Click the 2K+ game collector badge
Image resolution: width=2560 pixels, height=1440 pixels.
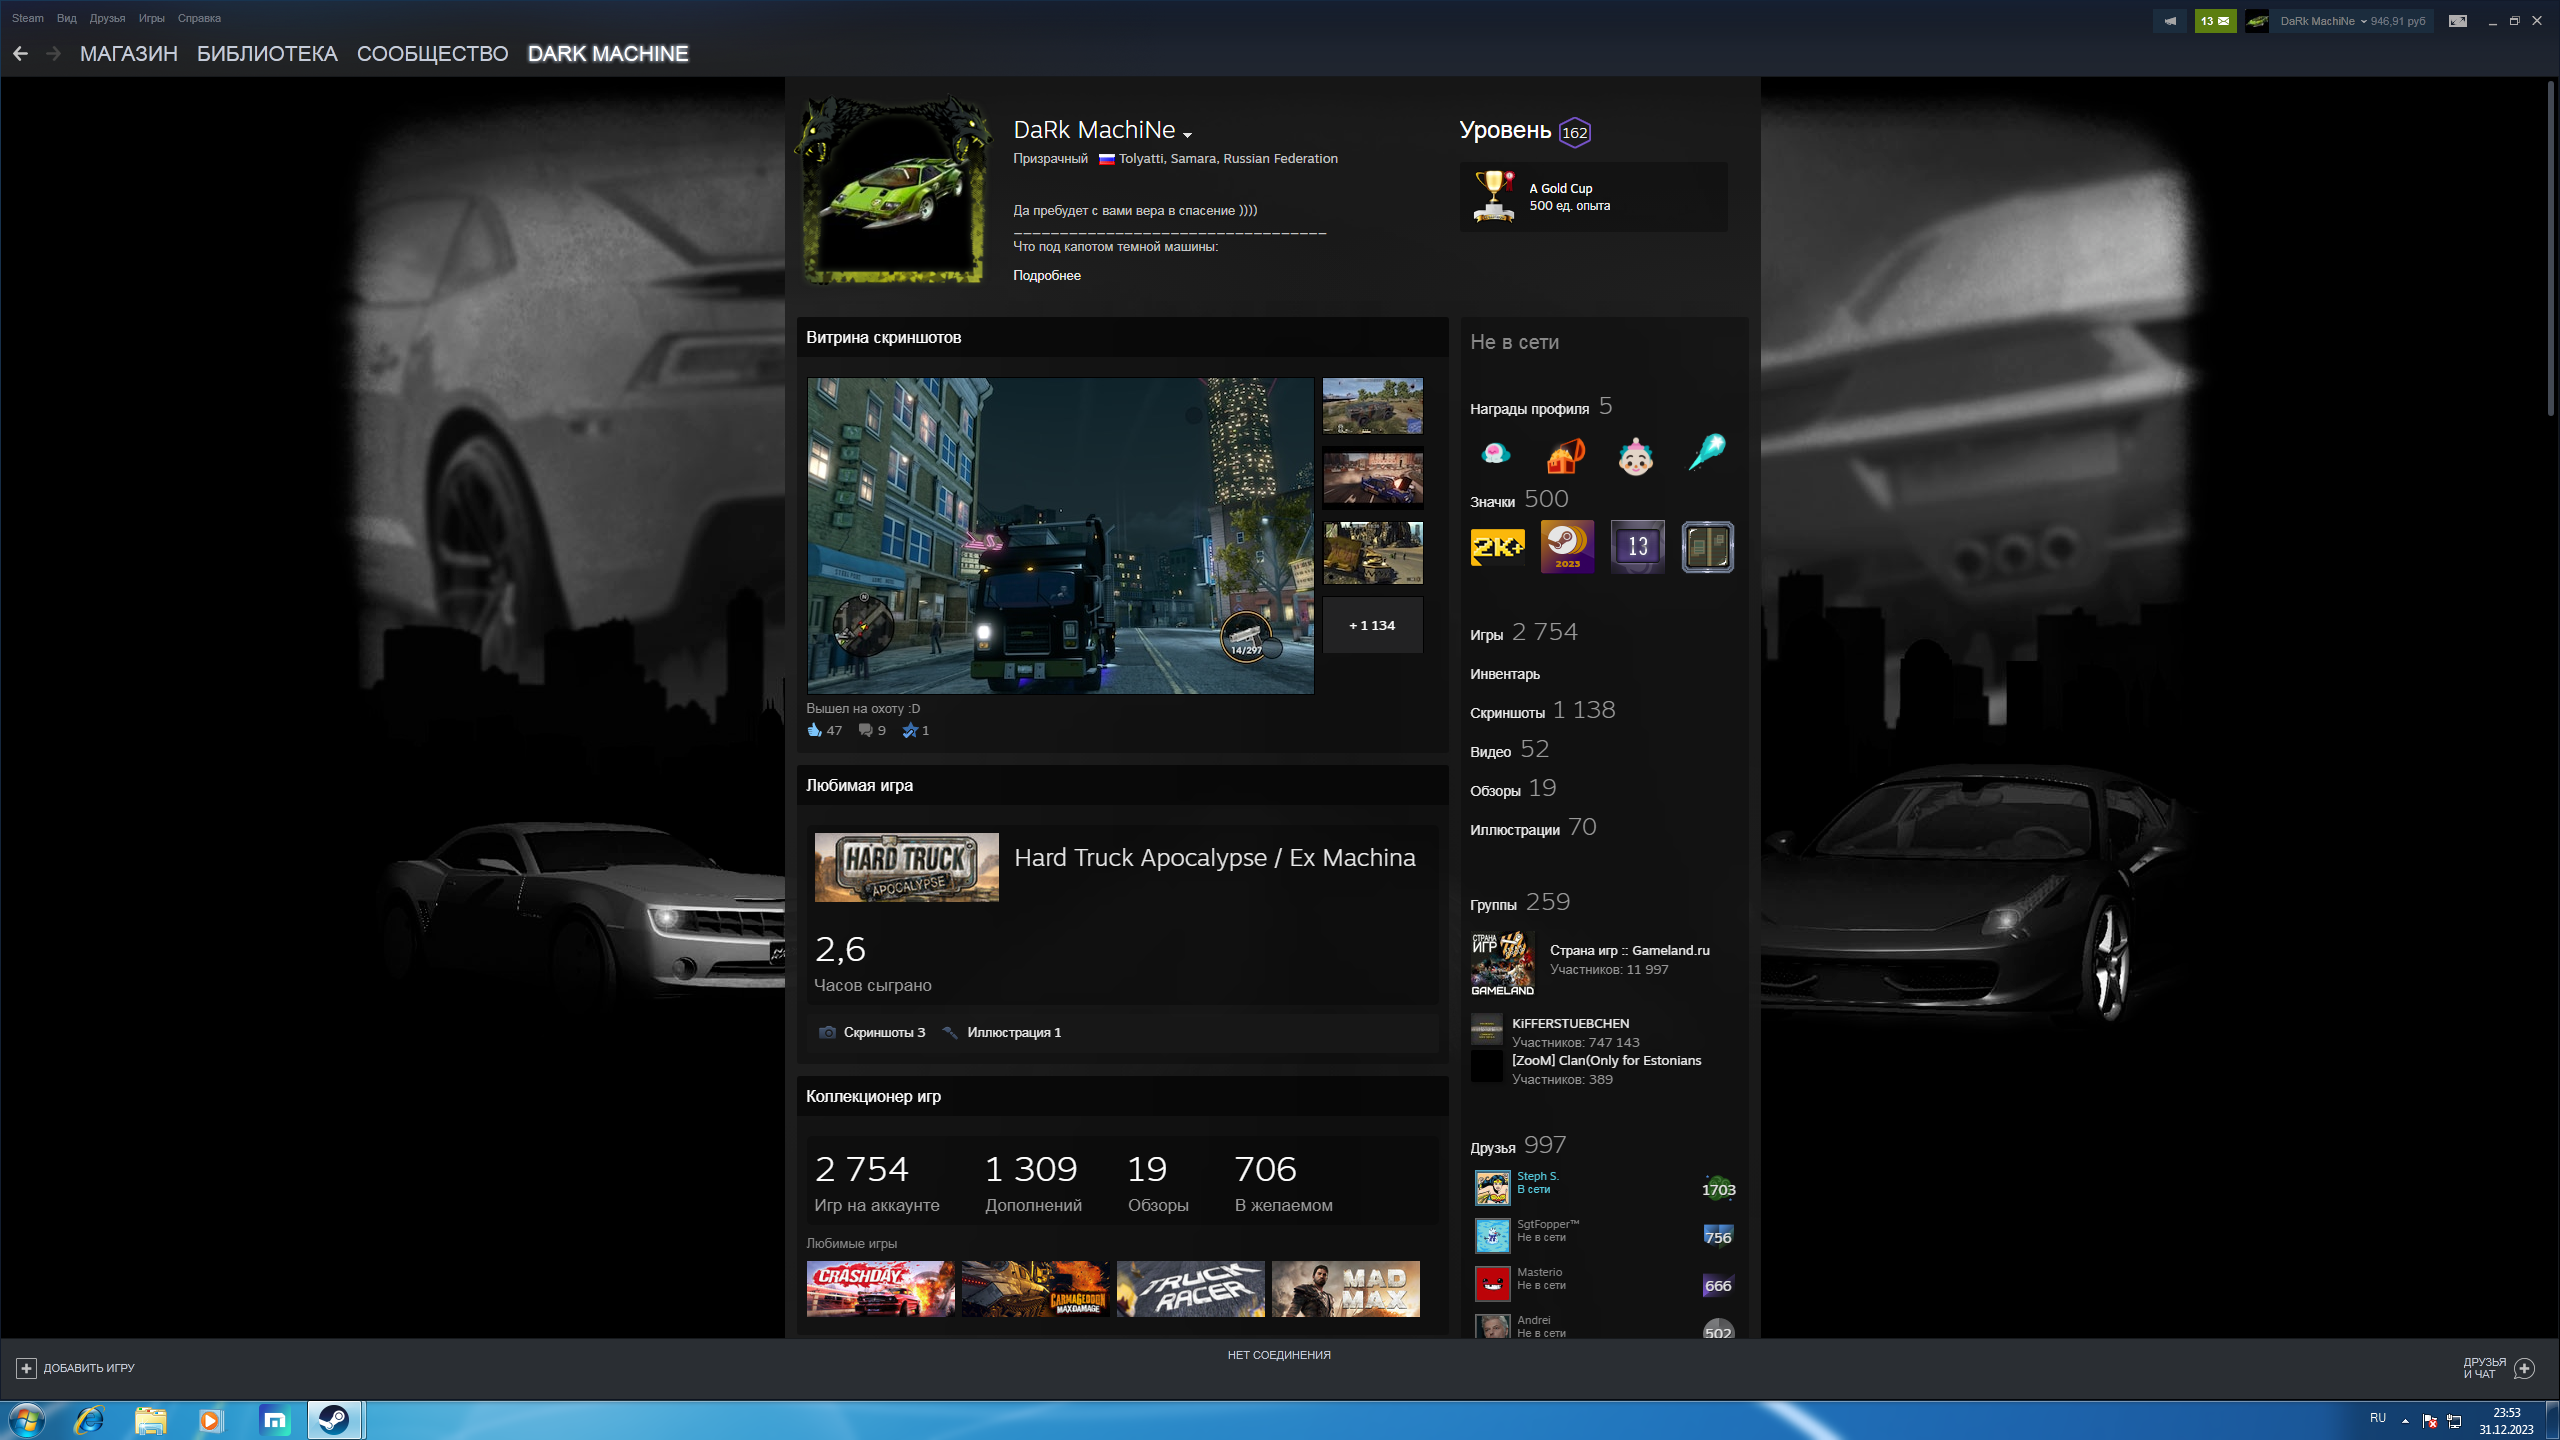1497,547
